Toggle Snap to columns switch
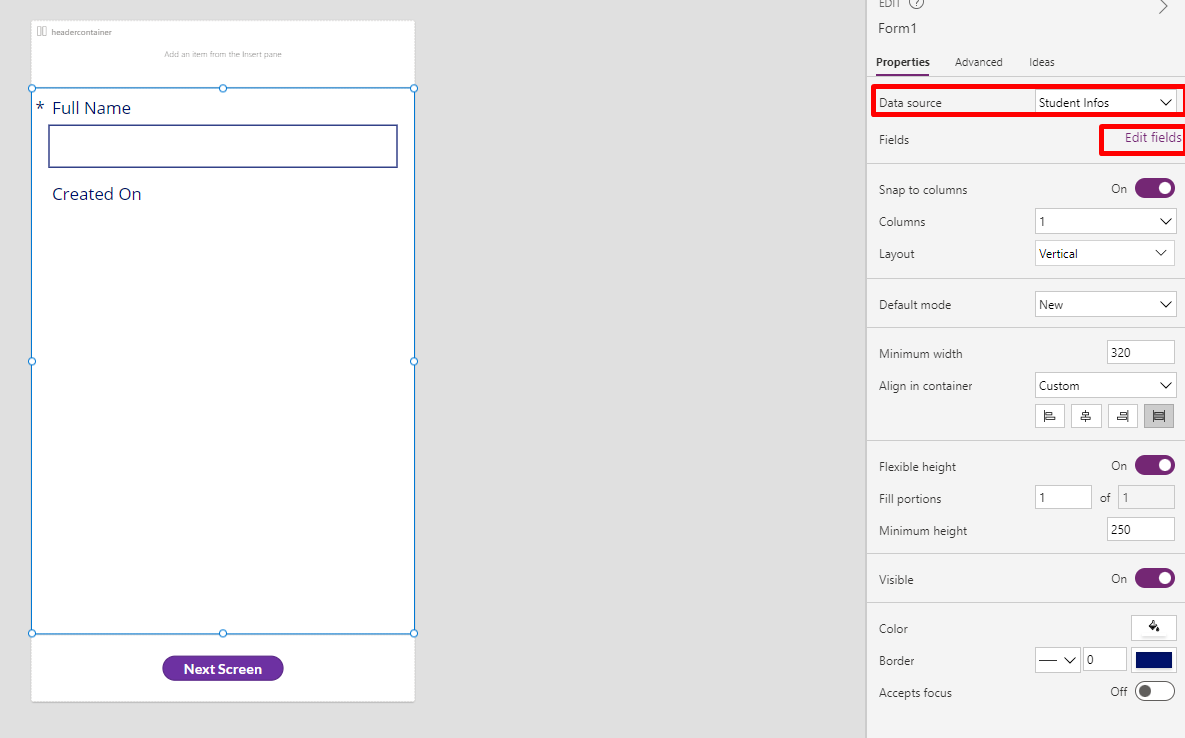The width and height of the screenshot is (1185, 738). (x=1155, y=188)
